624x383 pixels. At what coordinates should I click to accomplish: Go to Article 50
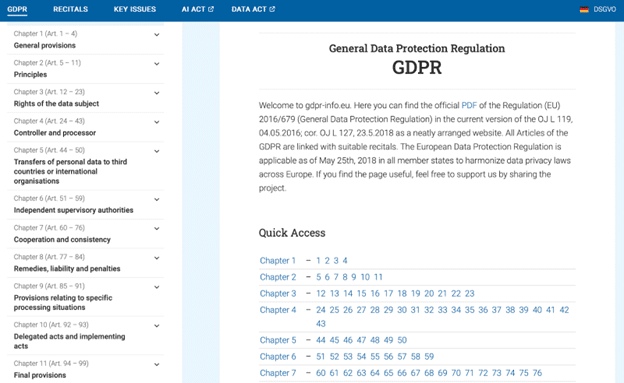[x=402, y=340]
